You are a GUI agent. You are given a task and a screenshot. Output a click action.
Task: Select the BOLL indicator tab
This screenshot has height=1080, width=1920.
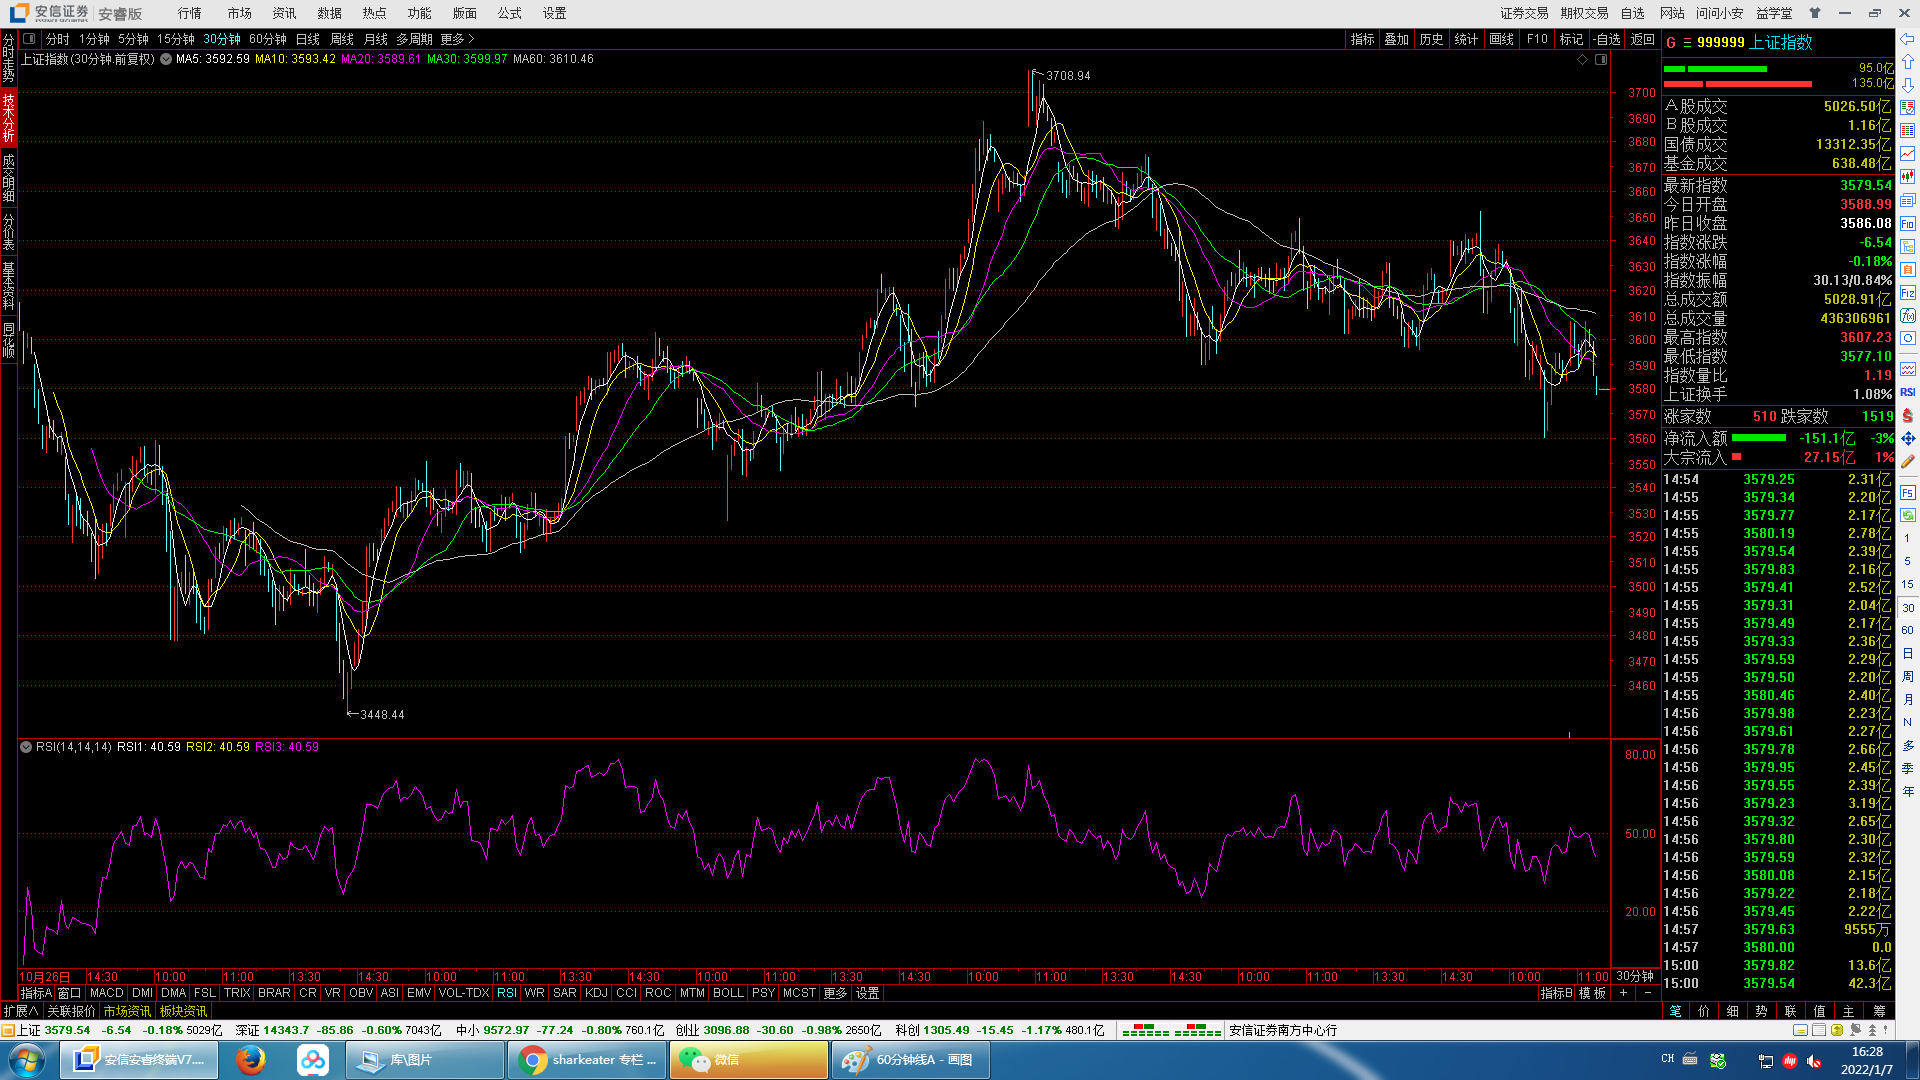coord(728,993)
